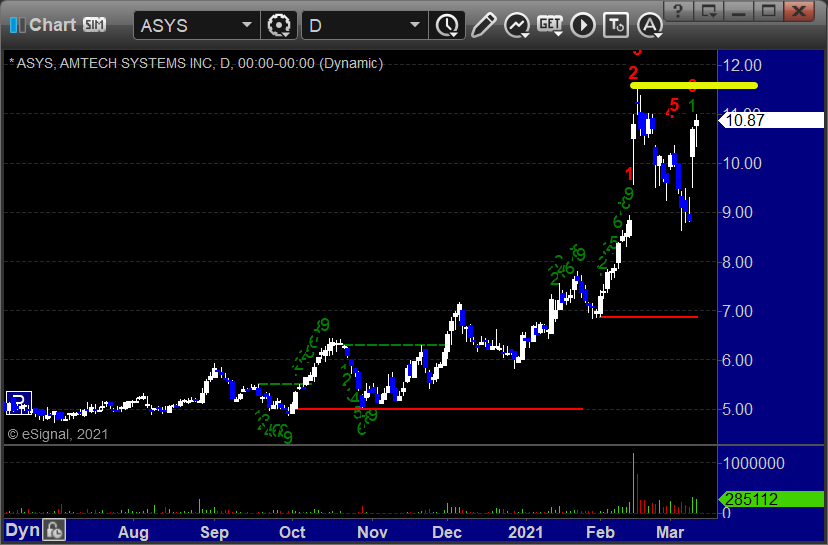This screenshot has height=545, width=828.
Task: Click the Dec label on time axis
Action: coord(447,532)
